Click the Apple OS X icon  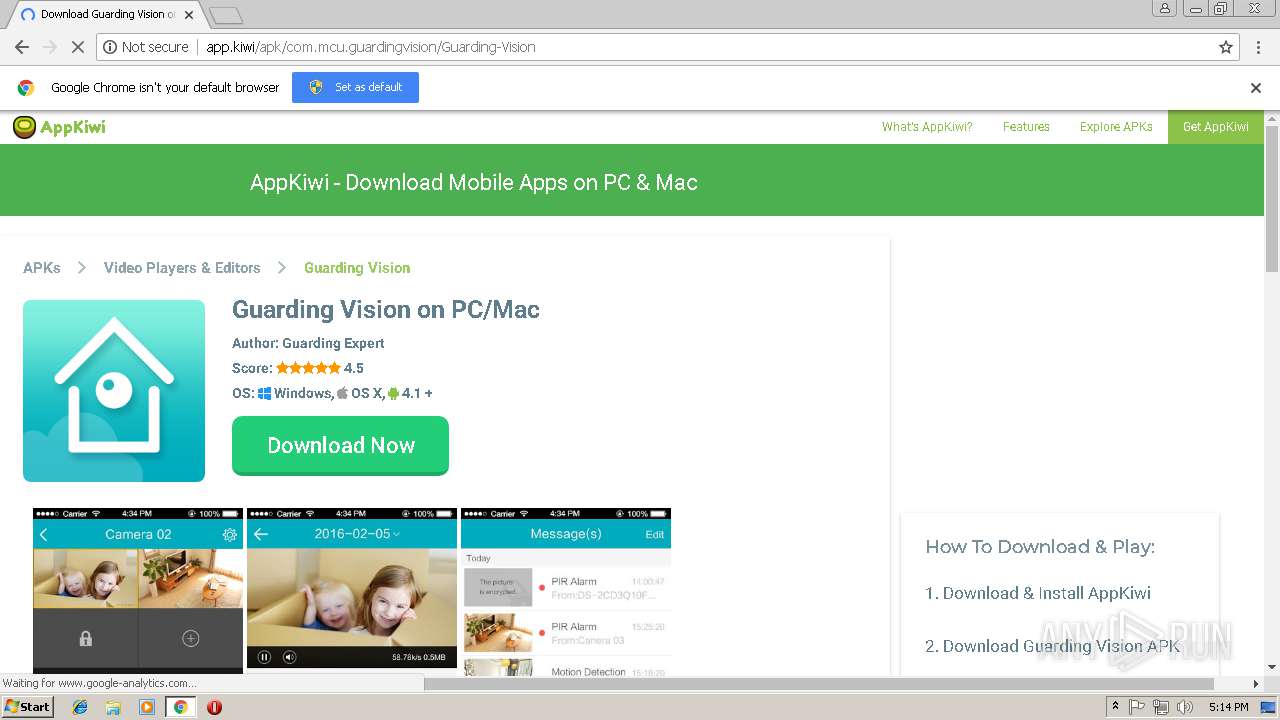[x=342, y=393]
